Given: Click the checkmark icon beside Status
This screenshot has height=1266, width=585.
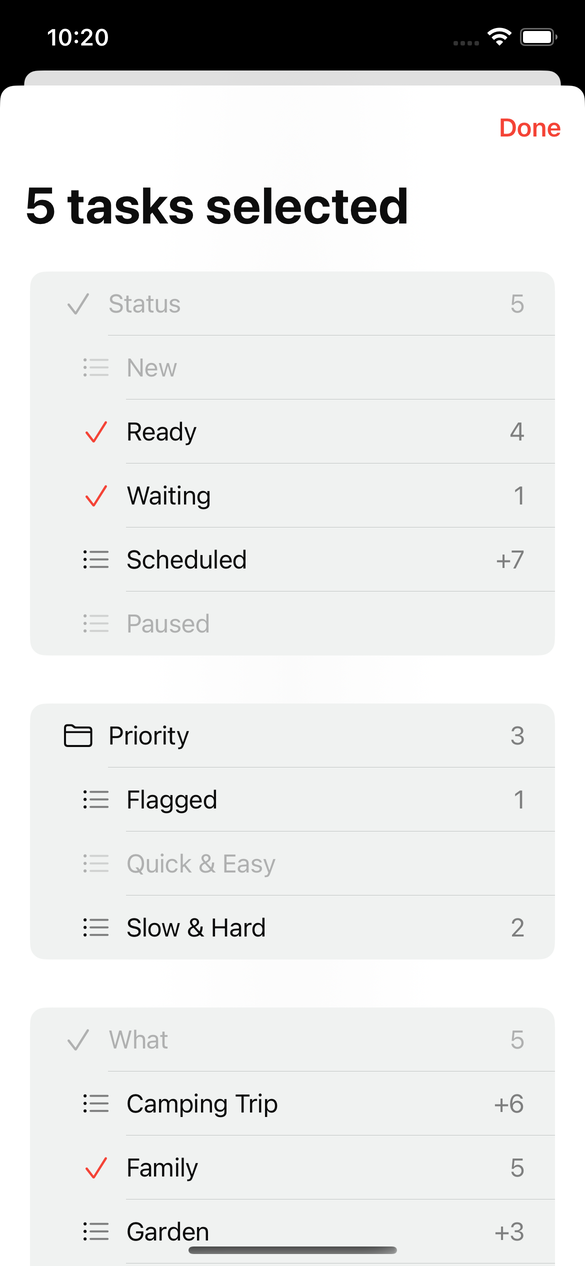Looking at the screenshot, I should (77, 304).
